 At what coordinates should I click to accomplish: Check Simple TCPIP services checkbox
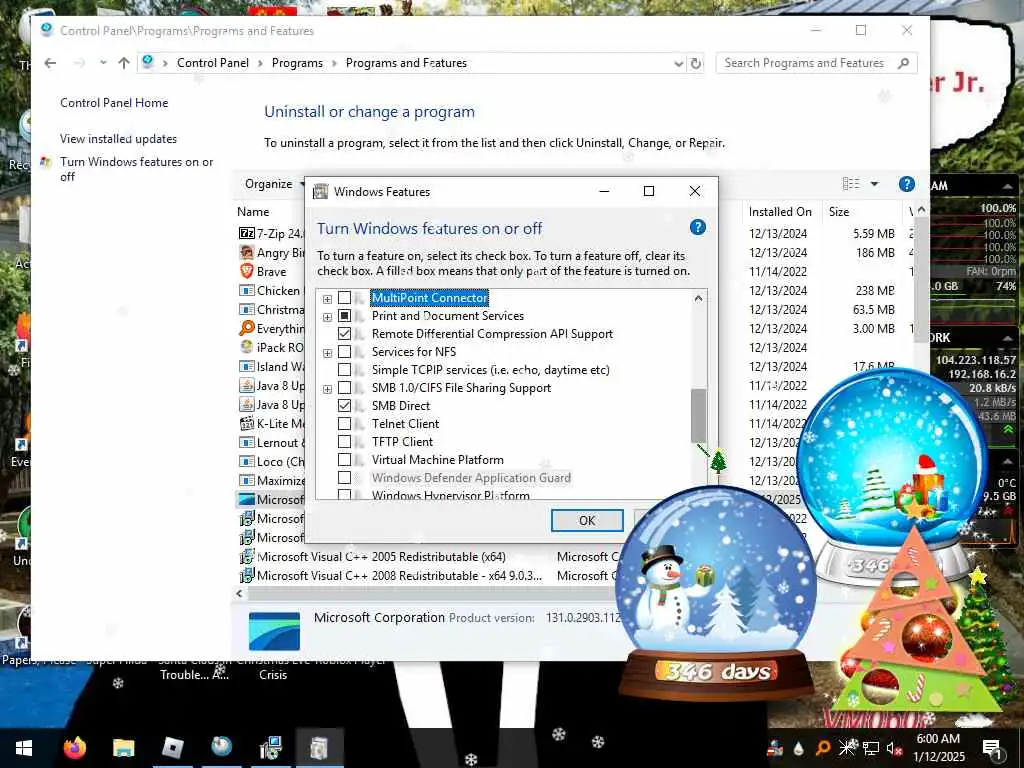point(344,370)
